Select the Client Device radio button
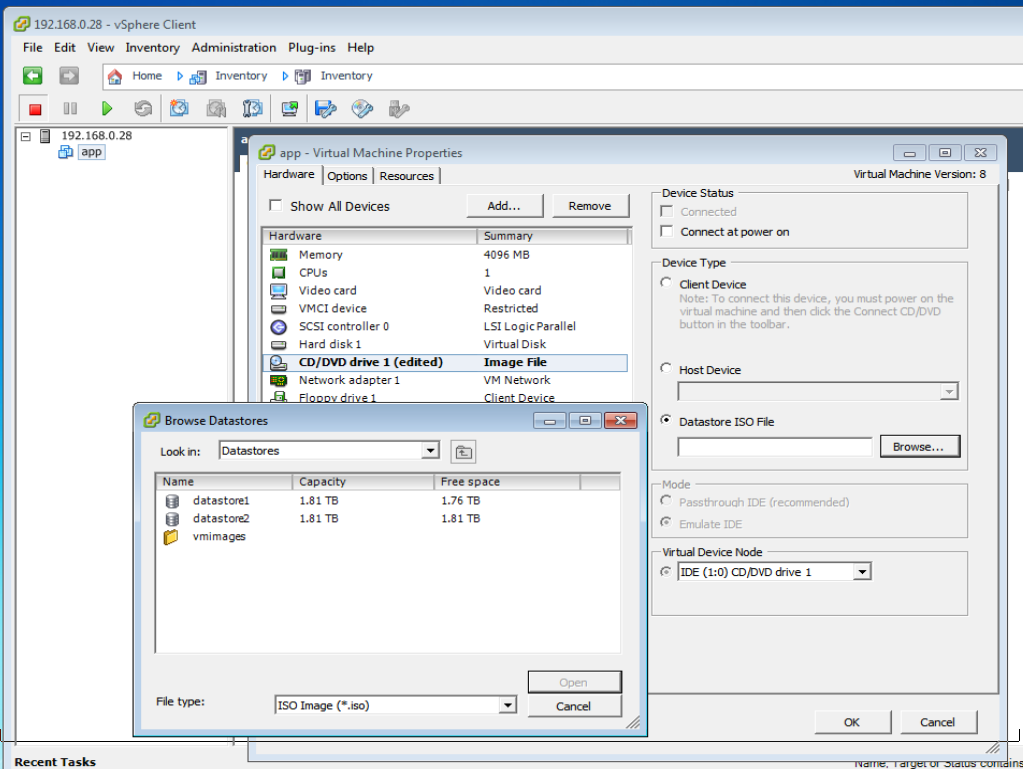Screen dimensions: 1023x769 (666, 283)
